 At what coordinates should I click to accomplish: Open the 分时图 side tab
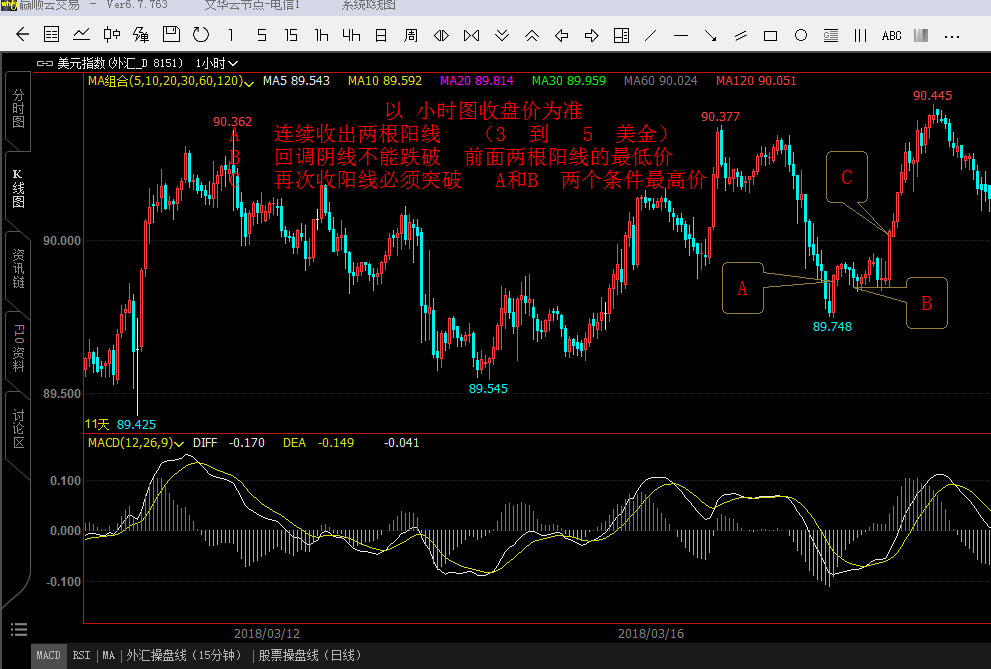[x=18, y=109]
